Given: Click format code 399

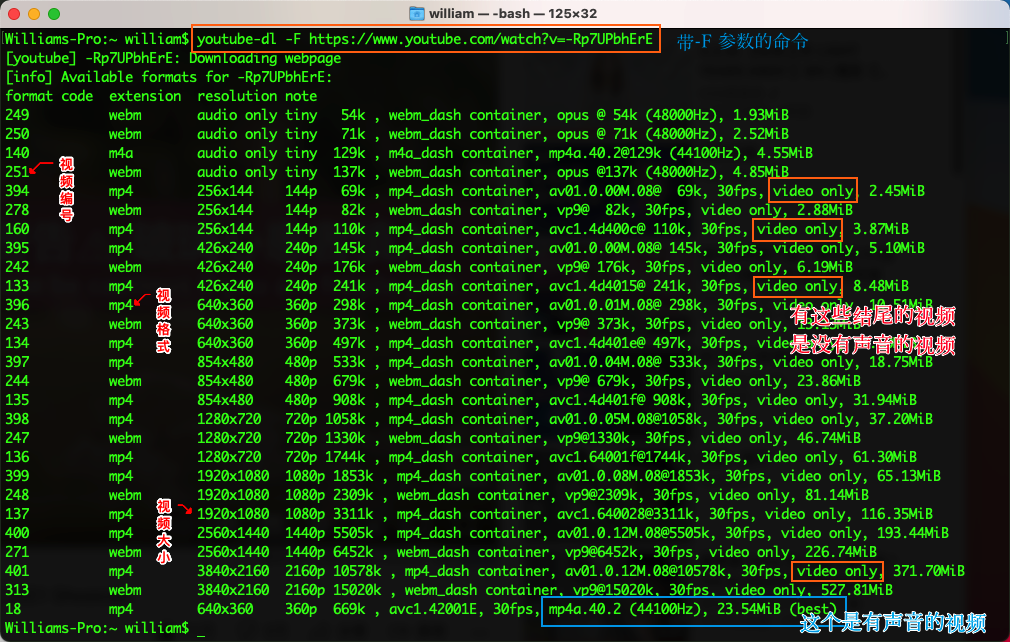Looking at the screenshot, I should coord(17,477).
